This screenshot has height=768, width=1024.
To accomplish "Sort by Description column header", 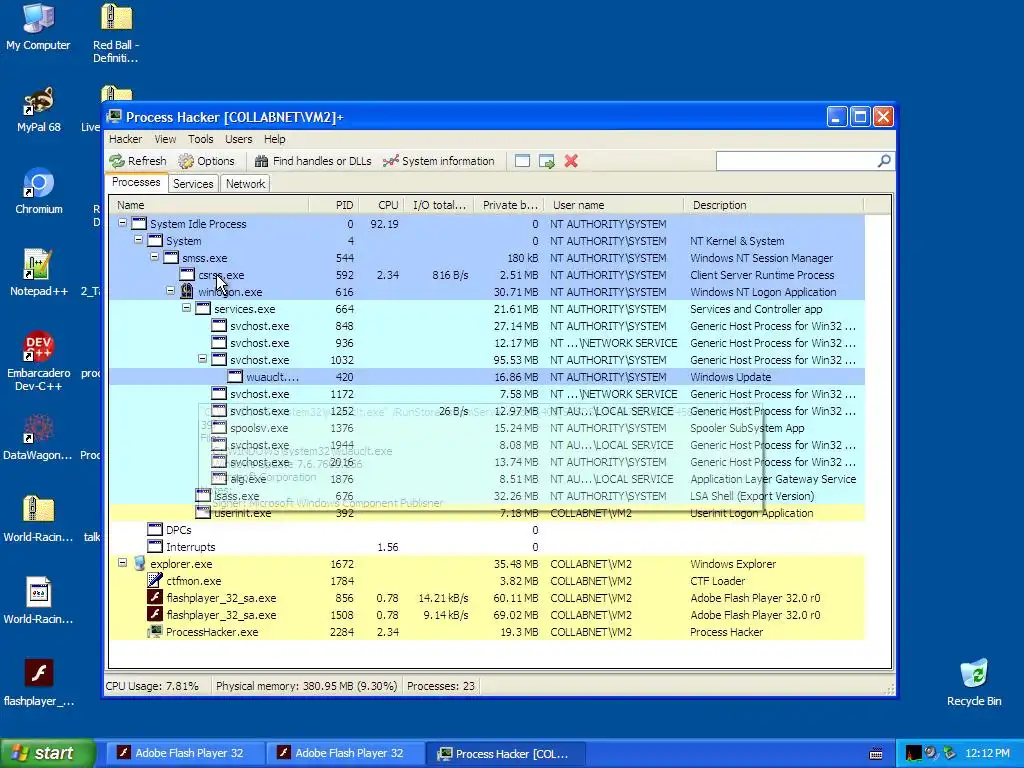I will [774, 205].
